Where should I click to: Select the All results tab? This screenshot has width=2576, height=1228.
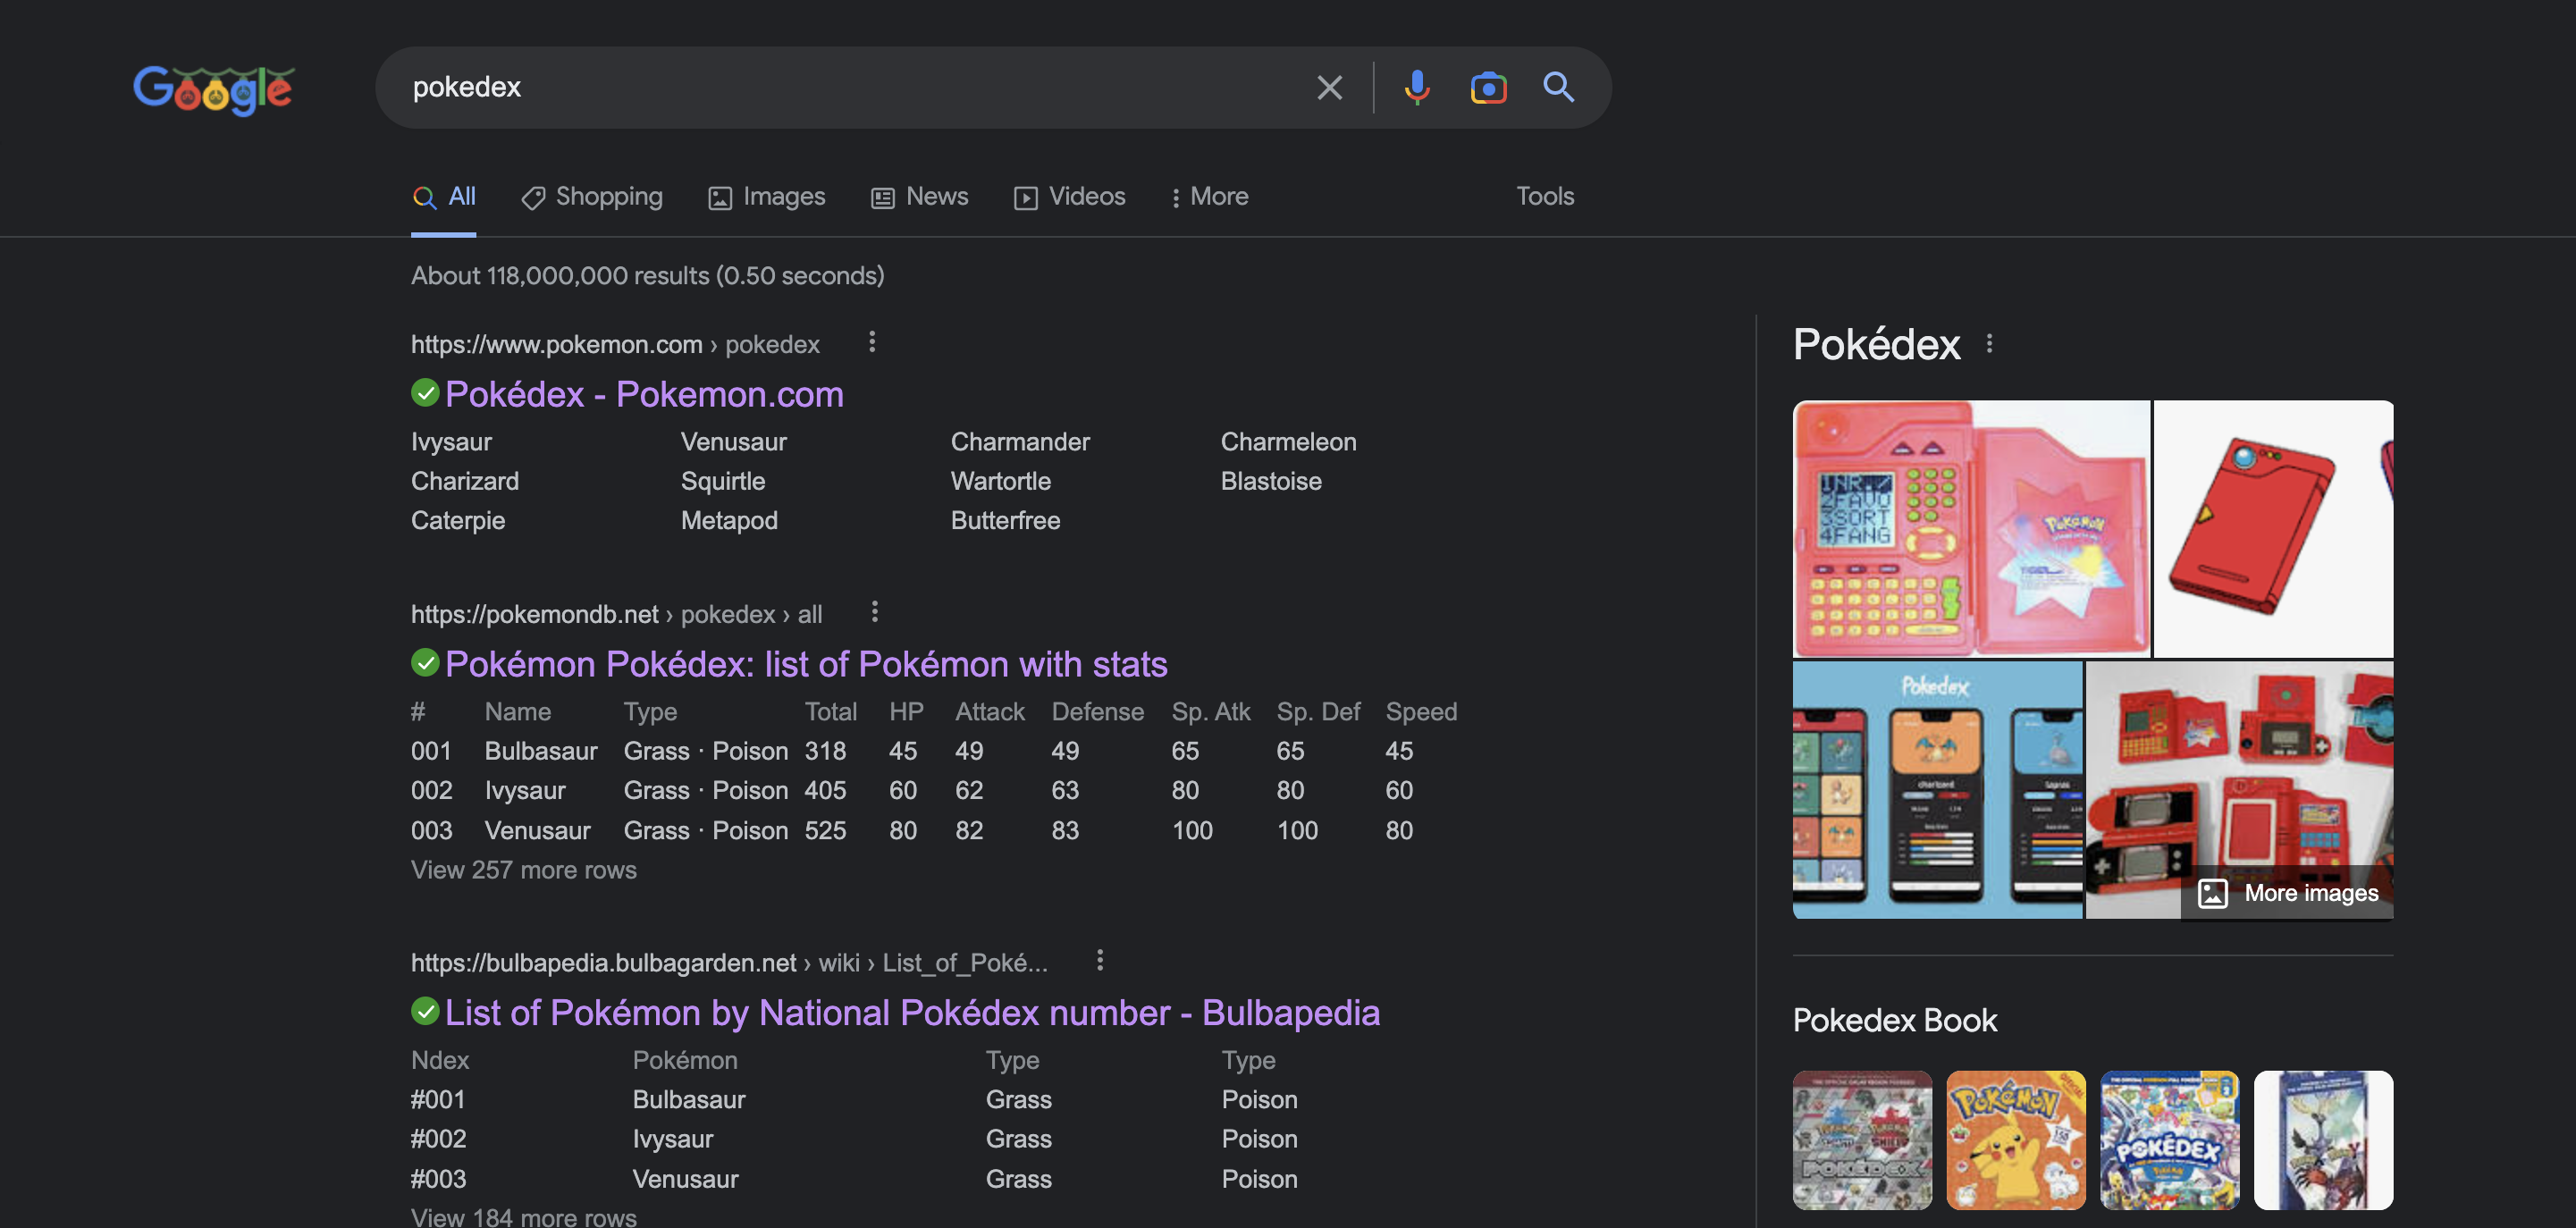(444, 197)
